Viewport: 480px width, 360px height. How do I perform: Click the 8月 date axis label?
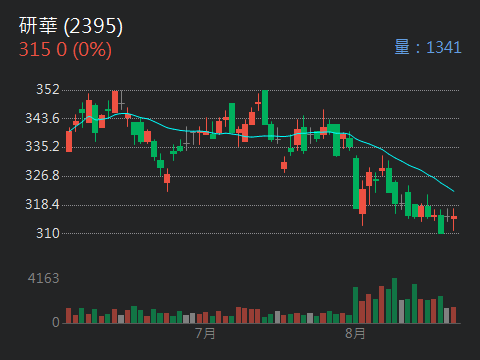pyautogui.click(x=355, y=333)
